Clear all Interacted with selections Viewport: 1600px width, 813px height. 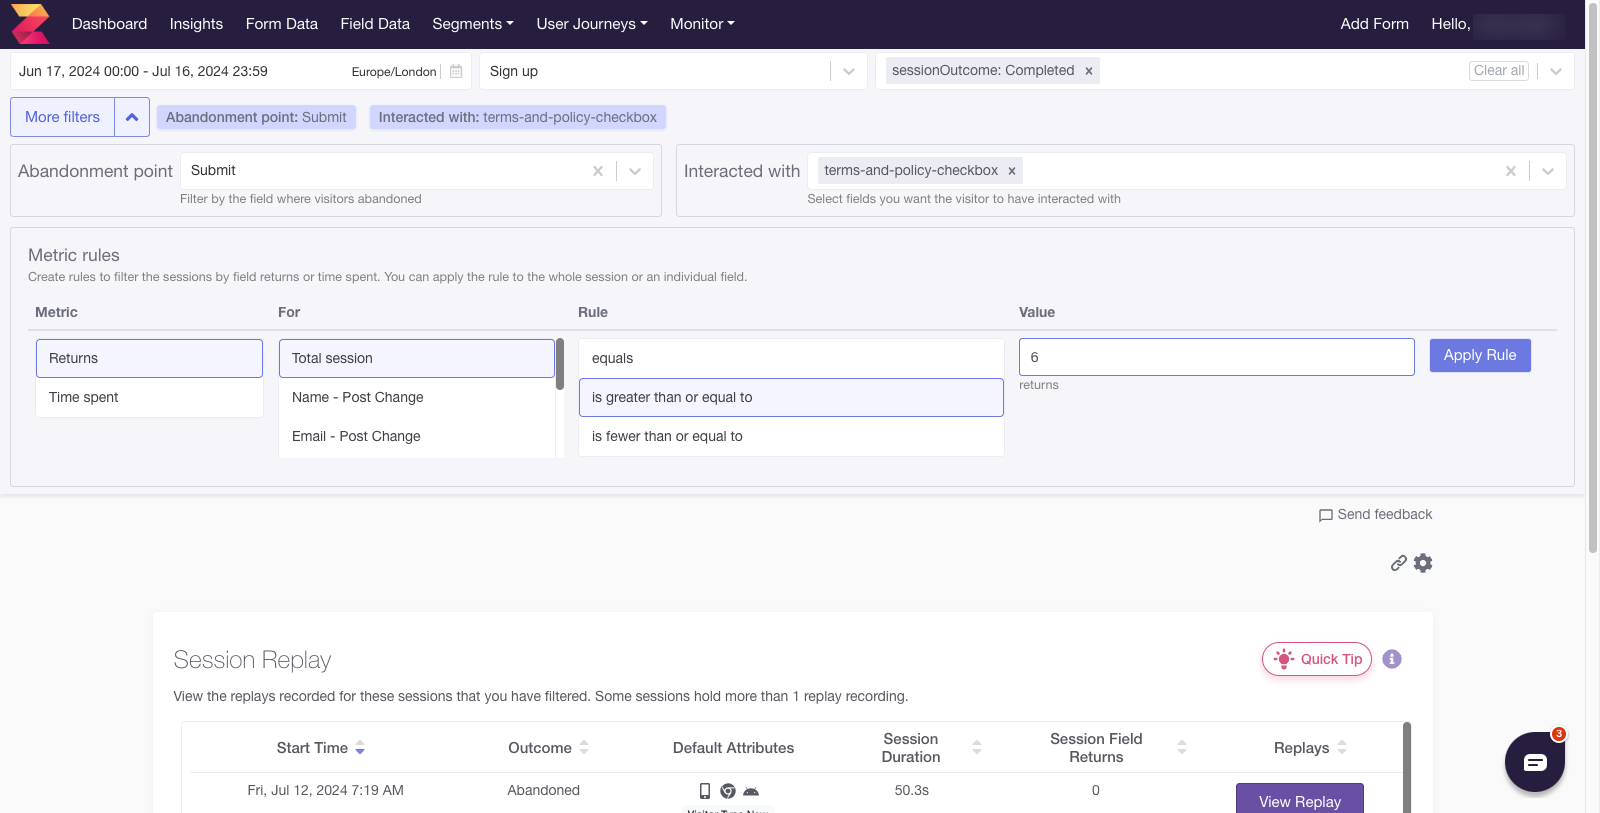coord(1511,171)
